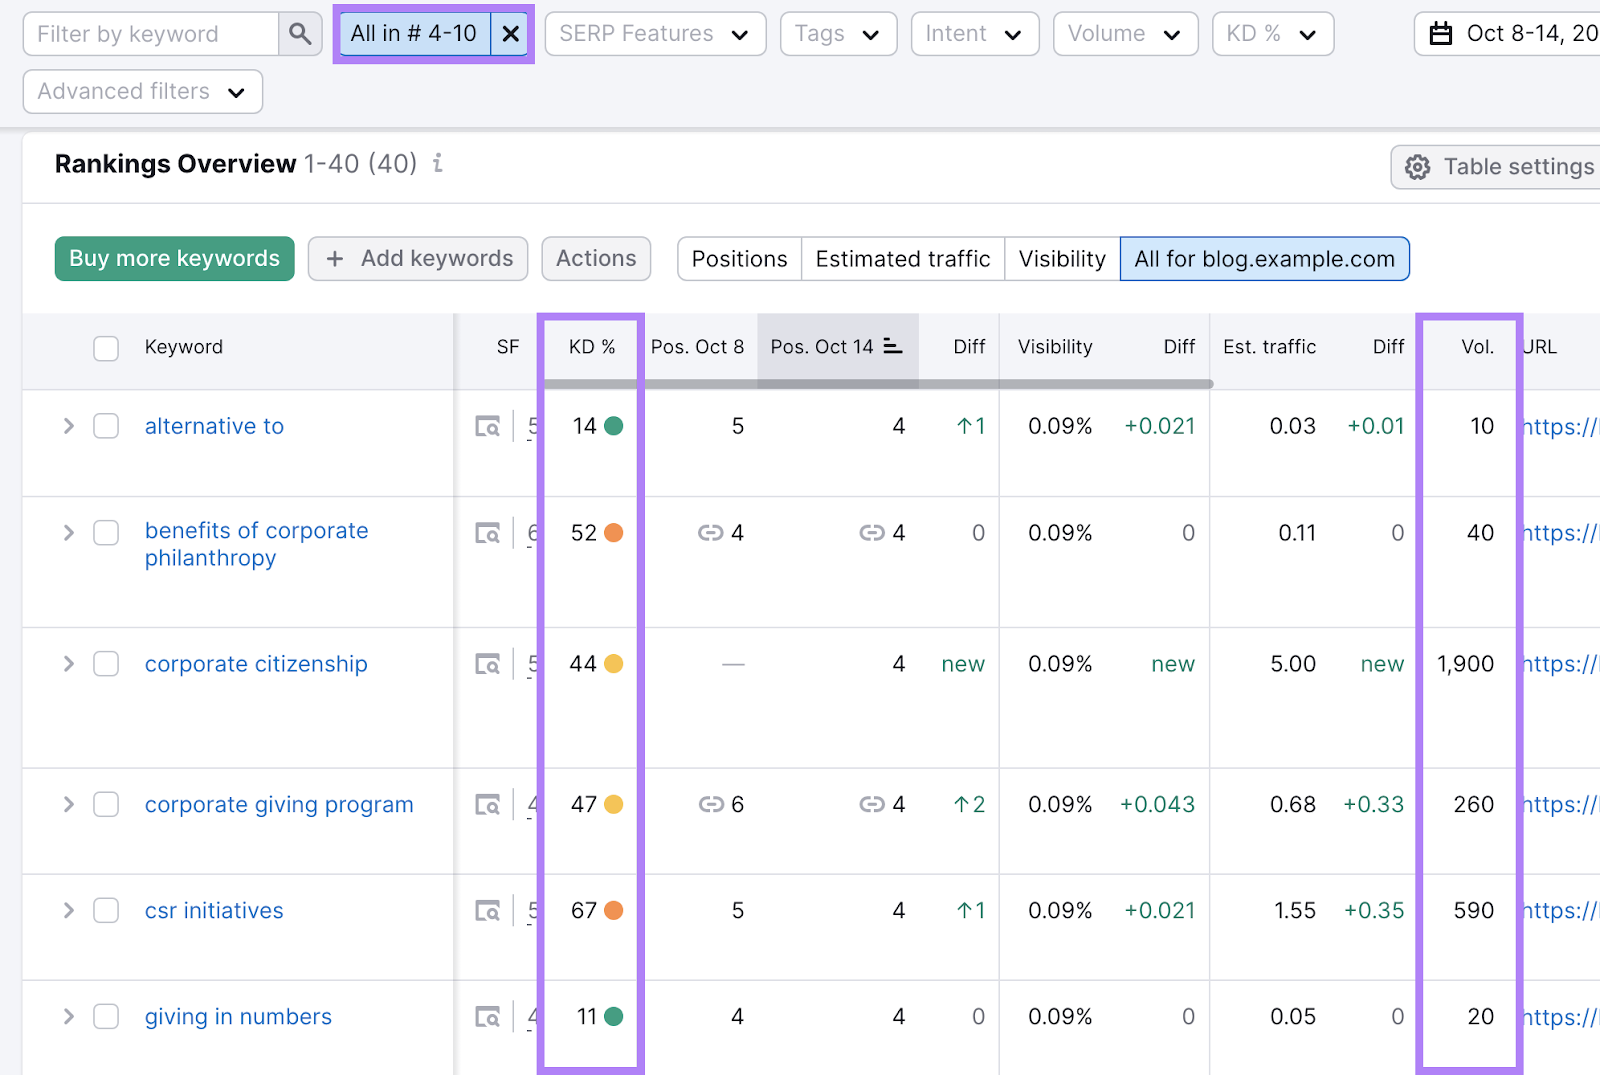Switch to the Estimated traffic tab
Viewport: 1600px width, 1075px height.
pos(902,258)
